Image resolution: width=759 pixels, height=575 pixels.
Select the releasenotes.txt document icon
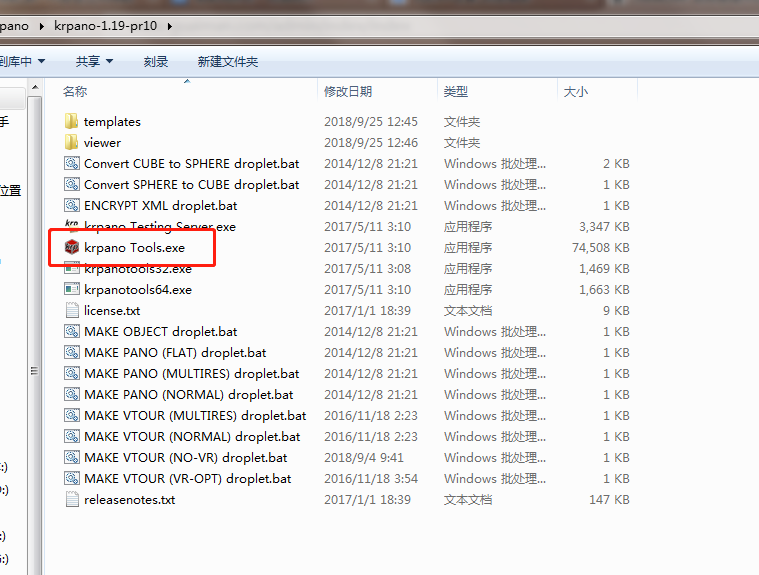click(x=72, y=499)
